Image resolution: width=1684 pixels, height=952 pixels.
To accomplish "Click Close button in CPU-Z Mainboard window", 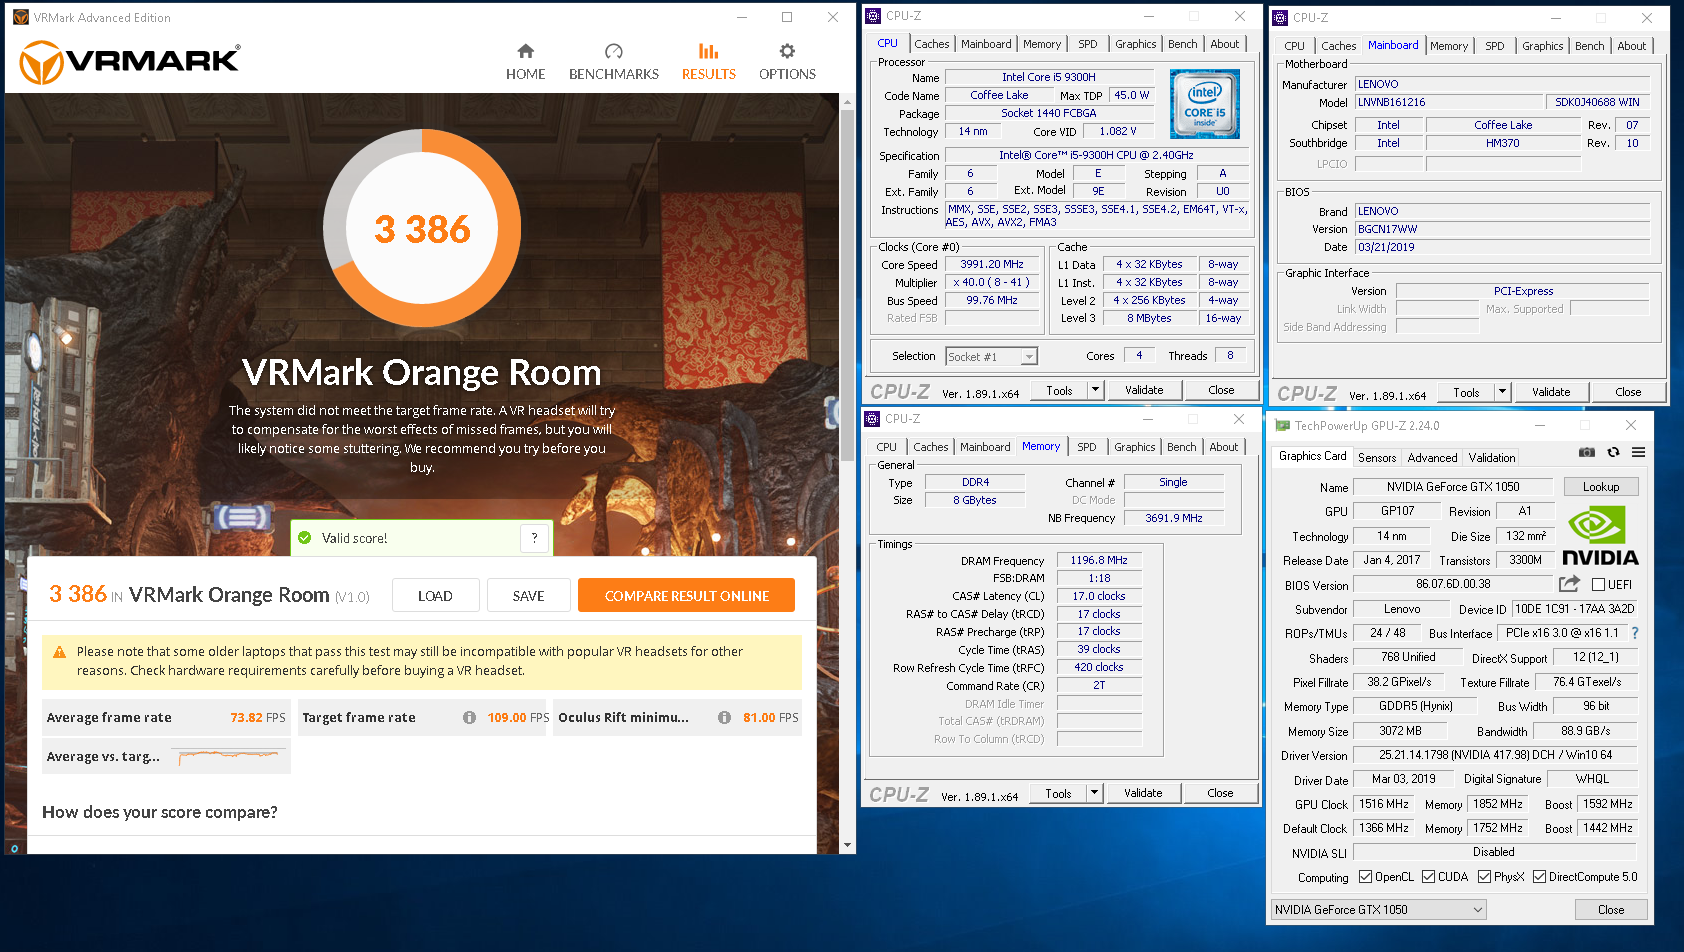I will (1627, 392).
